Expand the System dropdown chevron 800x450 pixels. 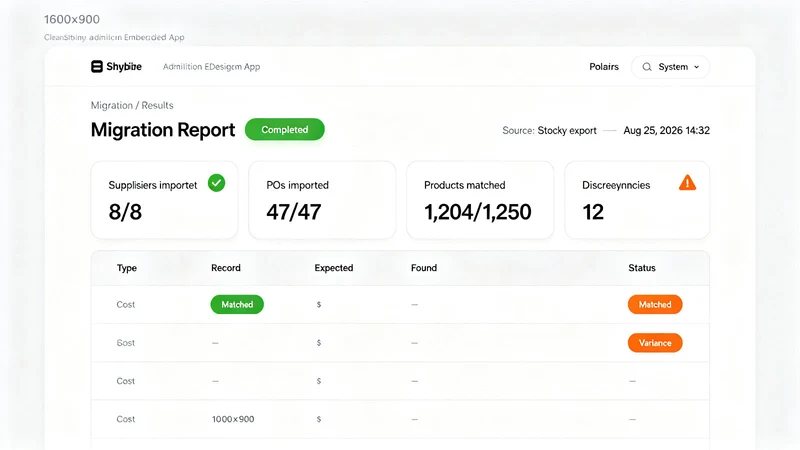click(696, 67)
